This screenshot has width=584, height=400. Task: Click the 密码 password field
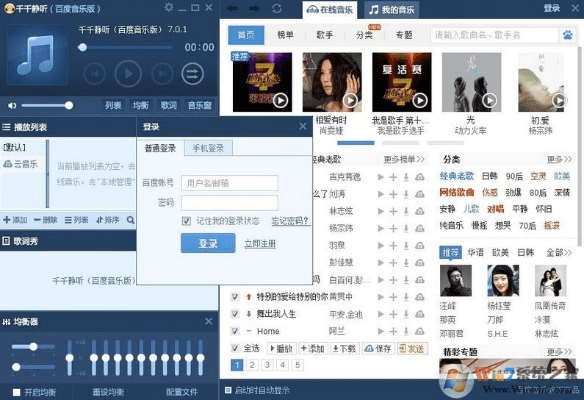click(x=229, y=203)
